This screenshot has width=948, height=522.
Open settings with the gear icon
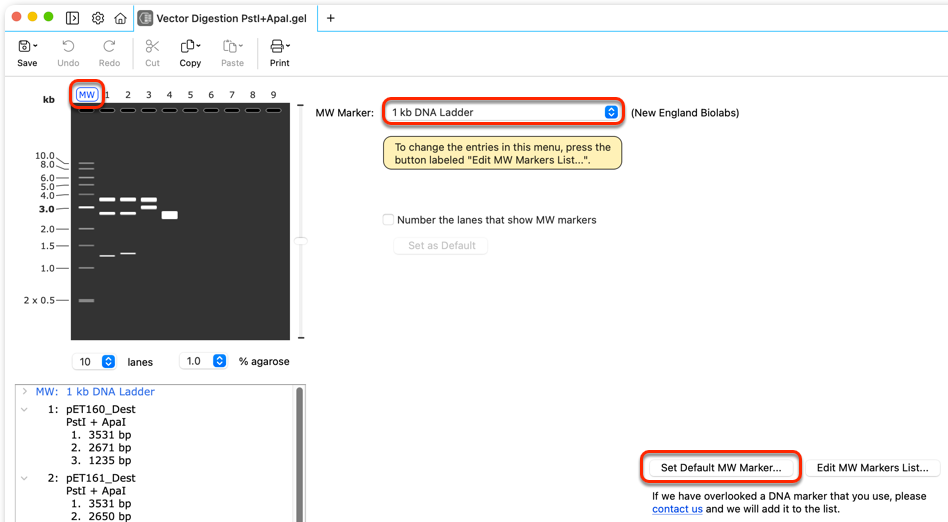(x=98, y=18)
